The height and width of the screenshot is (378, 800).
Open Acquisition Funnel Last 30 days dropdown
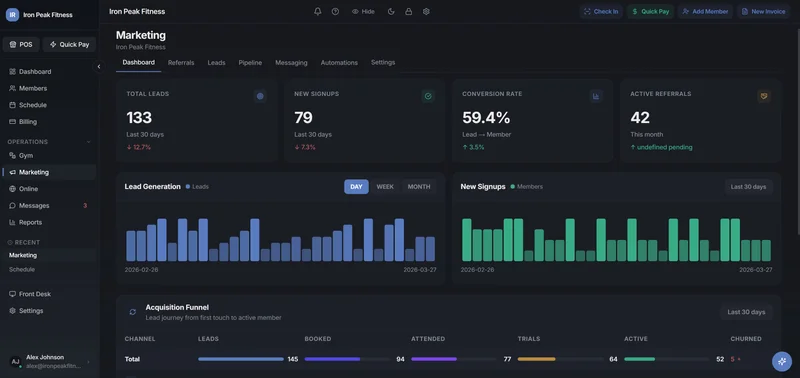point(746,312)
